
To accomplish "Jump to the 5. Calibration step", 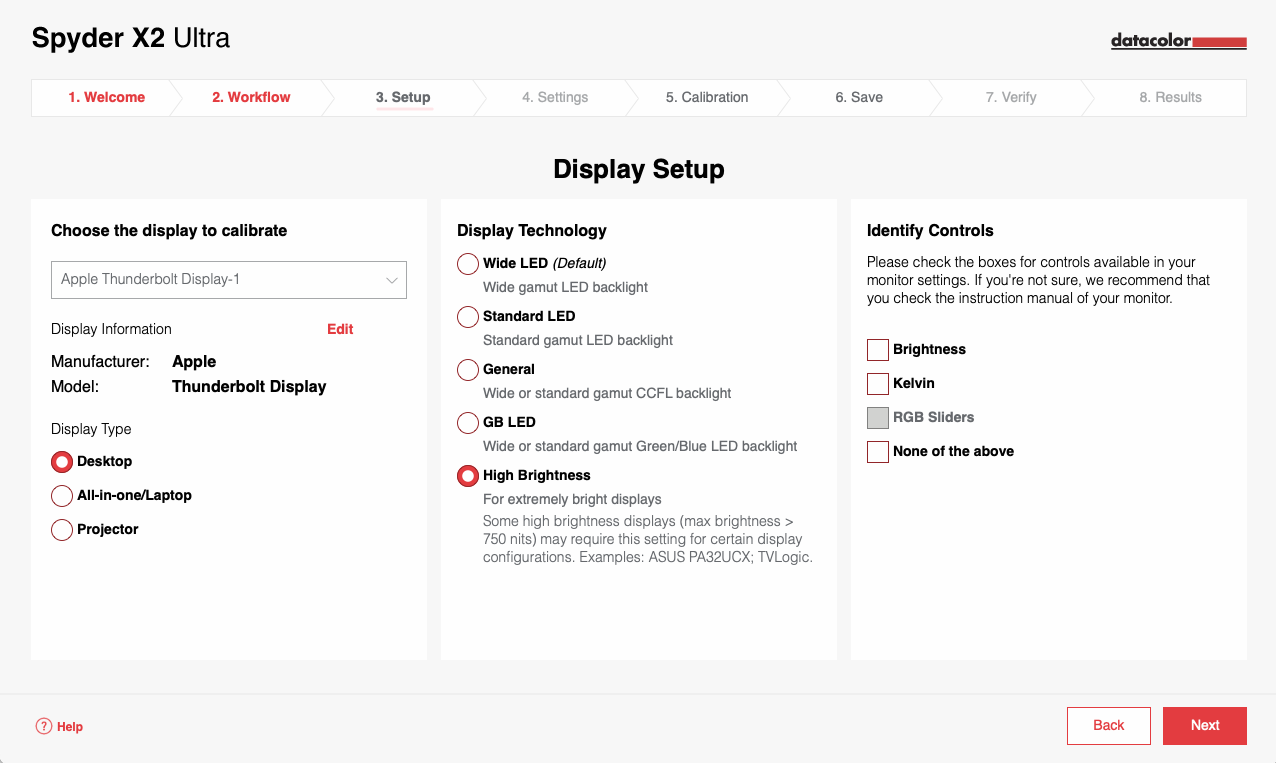I will coord(707,97).
